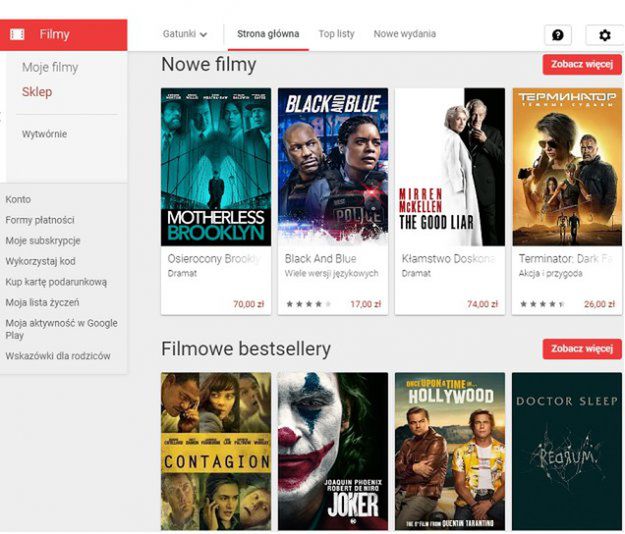The image size is (625, 534).
Task: Select Sklep in sidebar
Action: point(37,92)
